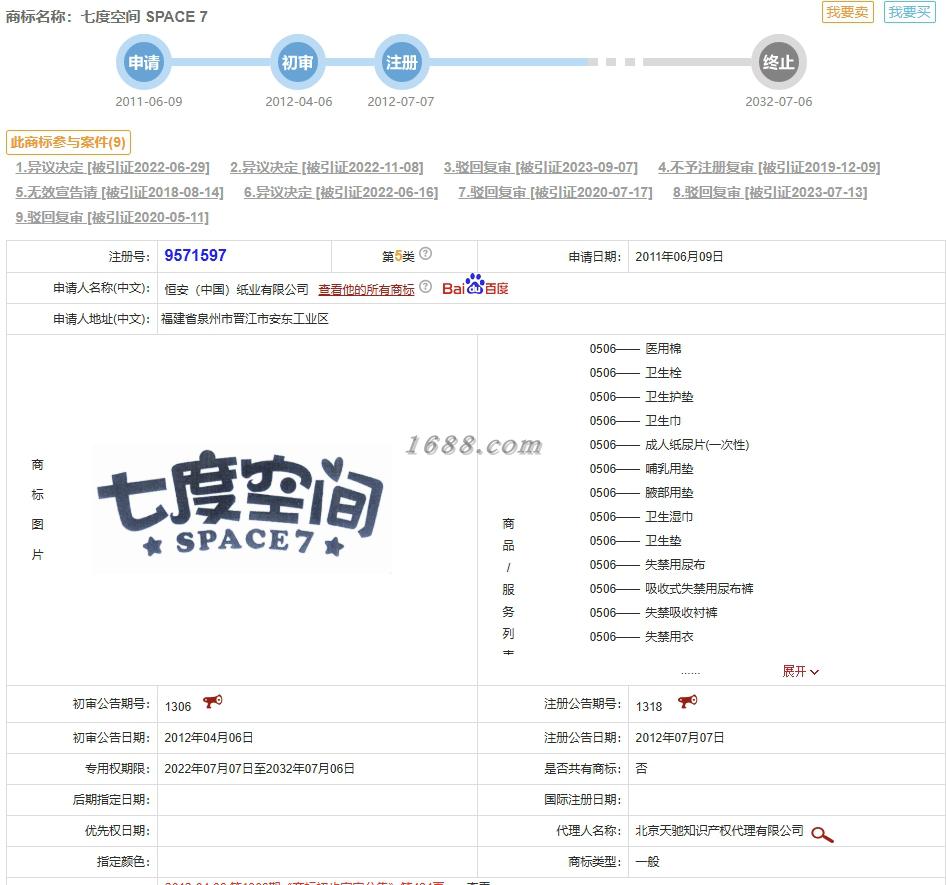Click the 注册 timeline circle
946x885 pixels.
(401, 62)
